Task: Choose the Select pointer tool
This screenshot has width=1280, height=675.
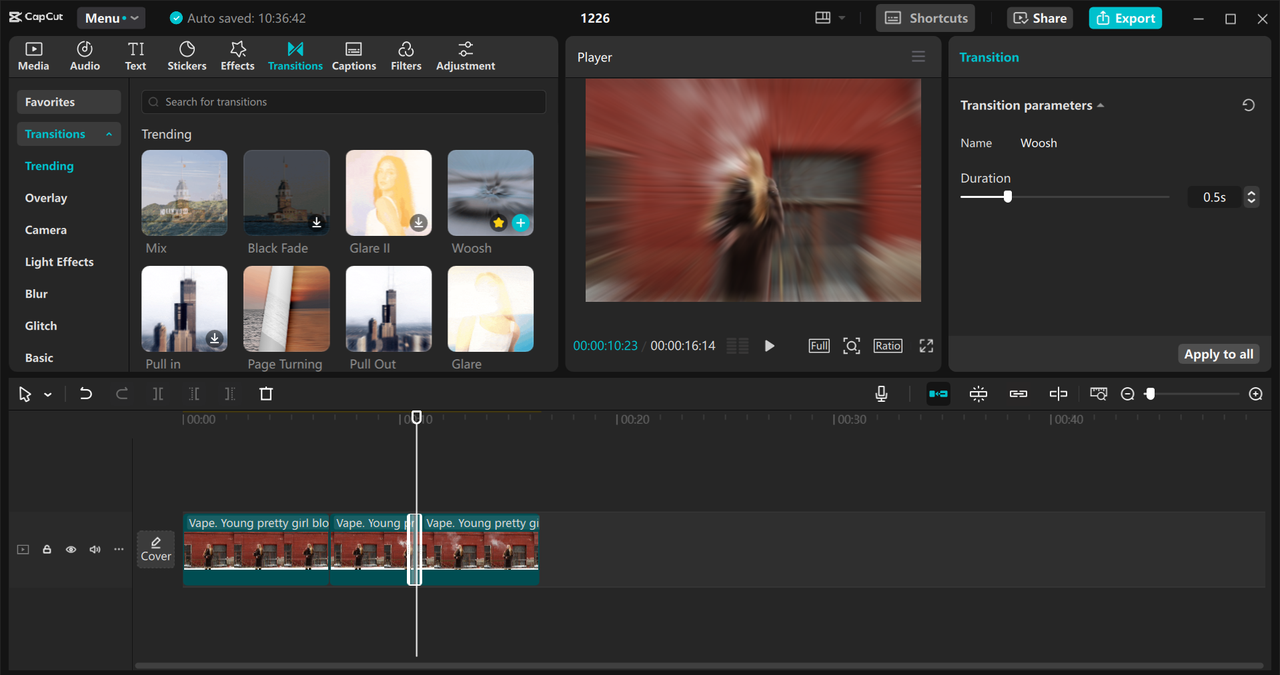Action: [25, 394]
